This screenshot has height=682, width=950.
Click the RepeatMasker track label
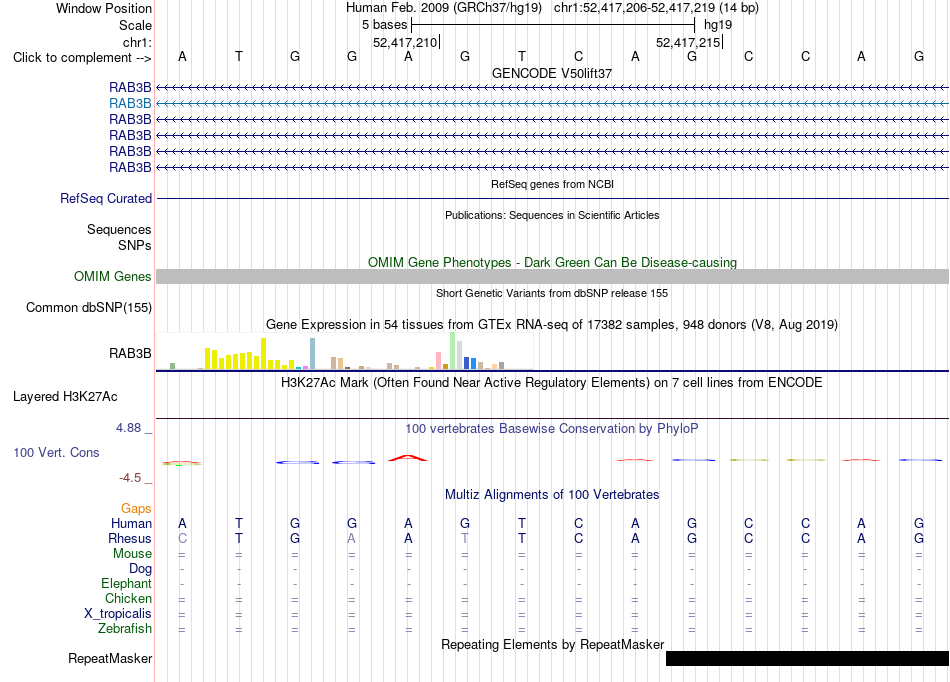[110, 658]
